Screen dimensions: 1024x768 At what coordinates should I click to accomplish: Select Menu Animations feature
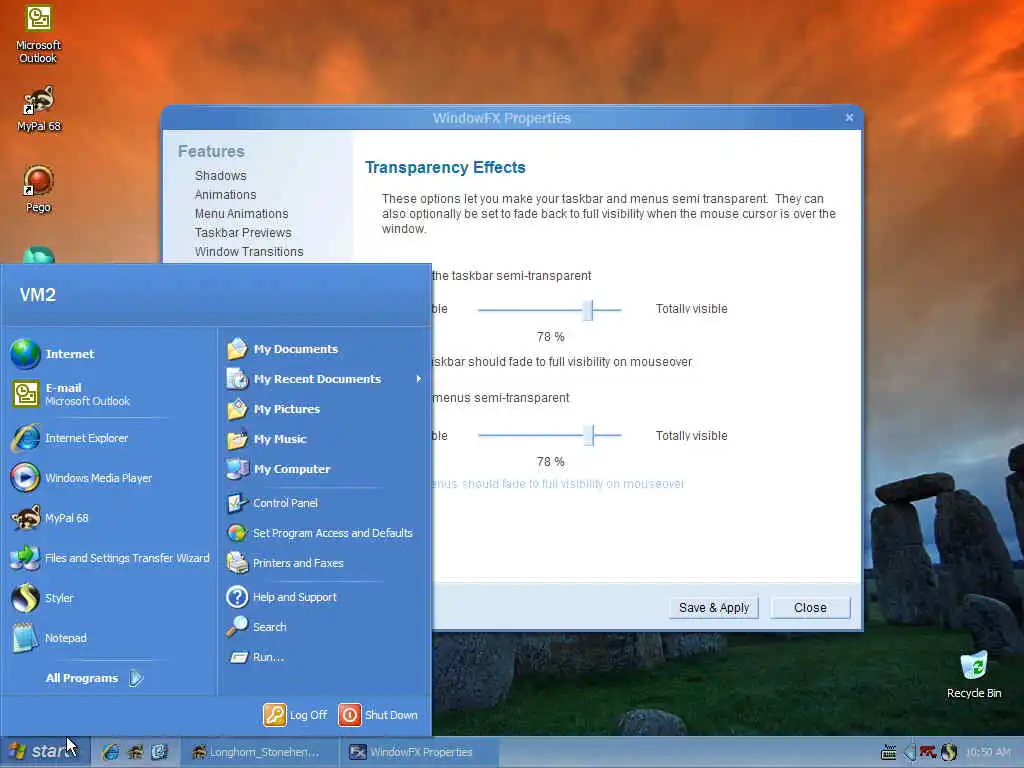(242, 214)
